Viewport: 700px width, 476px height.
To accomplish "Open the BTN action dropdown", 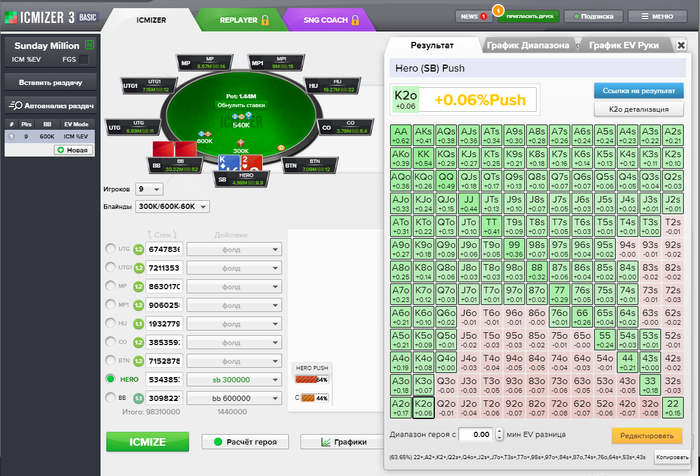I will pos(234,361).
